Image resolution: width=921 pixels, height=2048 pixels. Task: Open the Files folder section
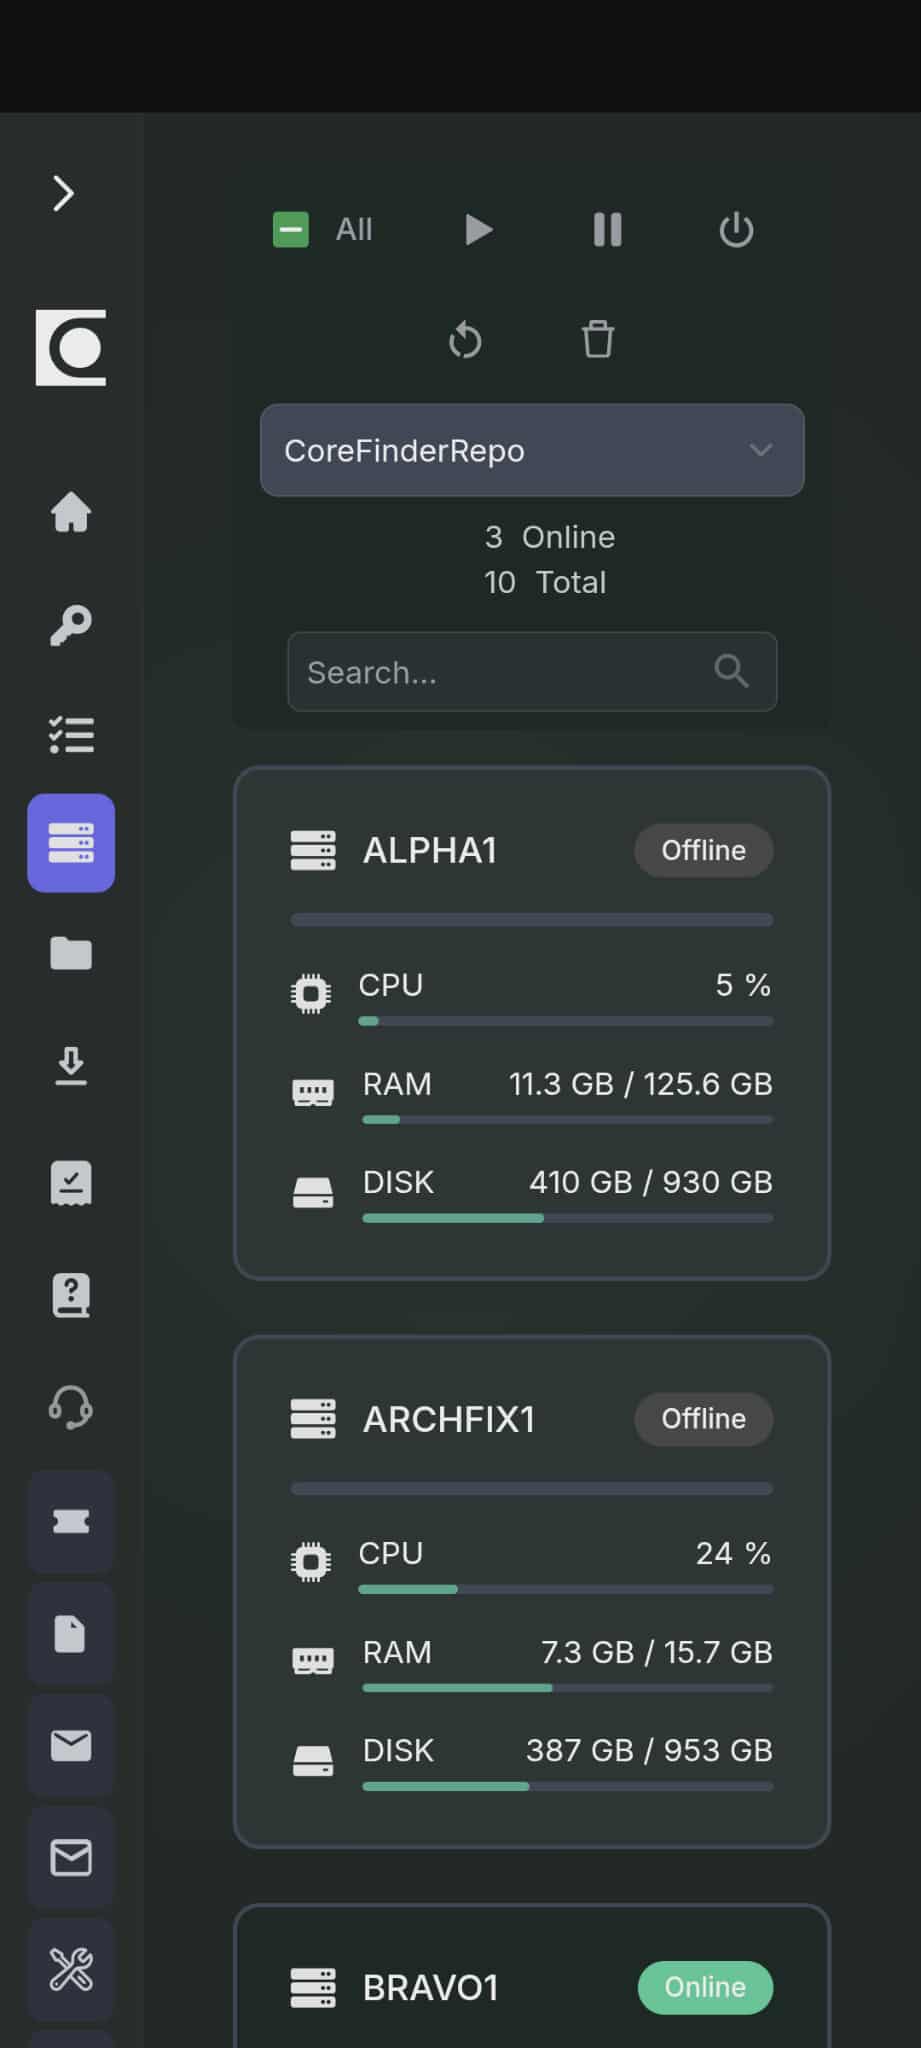point(70,955)
